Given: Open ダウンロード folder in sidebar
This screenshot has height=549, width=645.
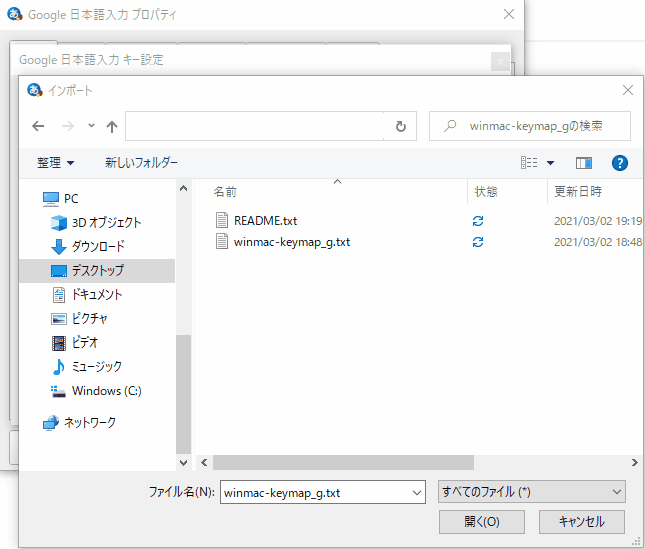Looking at the screenshot, I should [88, 247].
